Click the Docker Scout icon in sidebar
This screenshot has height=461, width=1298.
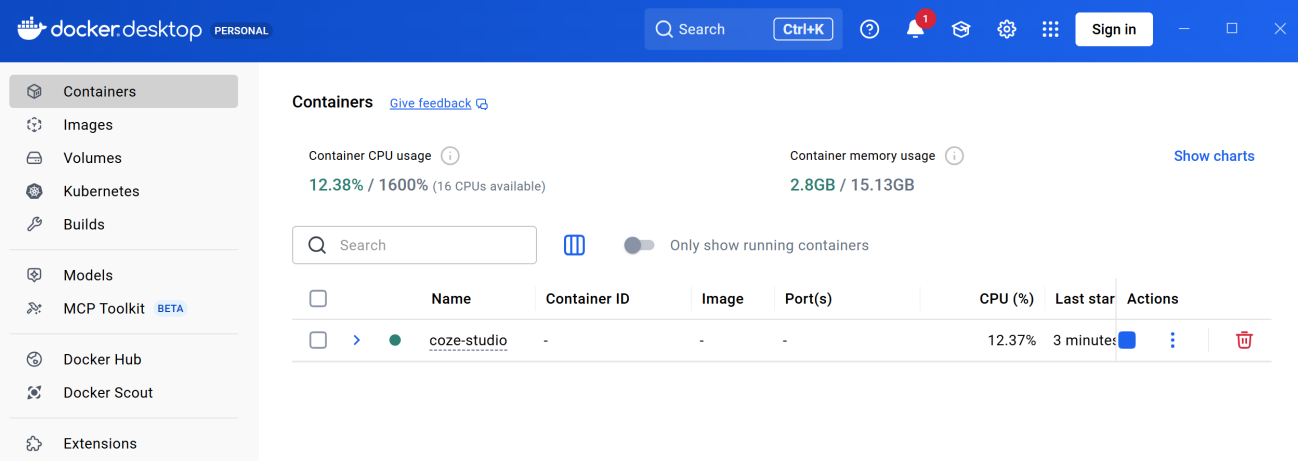coord(34,392)
